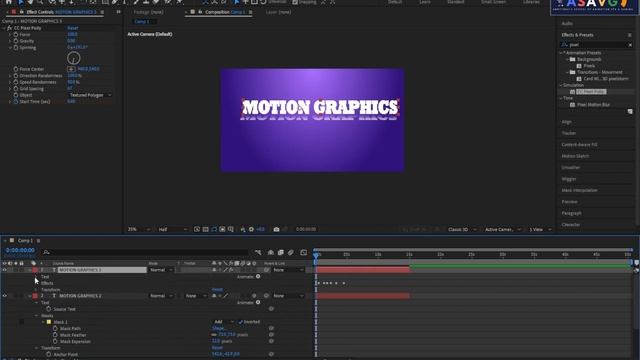Click the Mask Feather constrain proportions link
Image resolution: width=640 pixels, height=360 pixels.
(214, 335)
